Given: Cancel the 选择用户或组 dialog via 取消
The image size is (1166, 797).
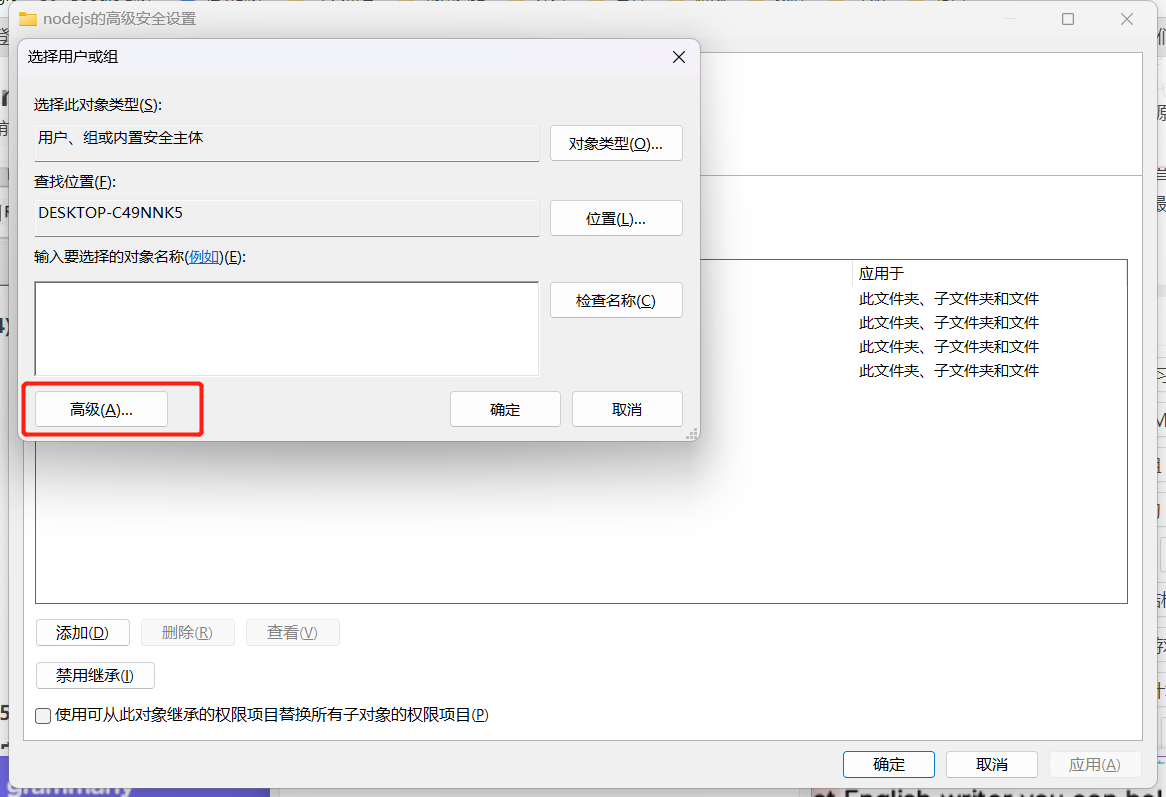Looking at the screenshot, I should tap(627, 409).
